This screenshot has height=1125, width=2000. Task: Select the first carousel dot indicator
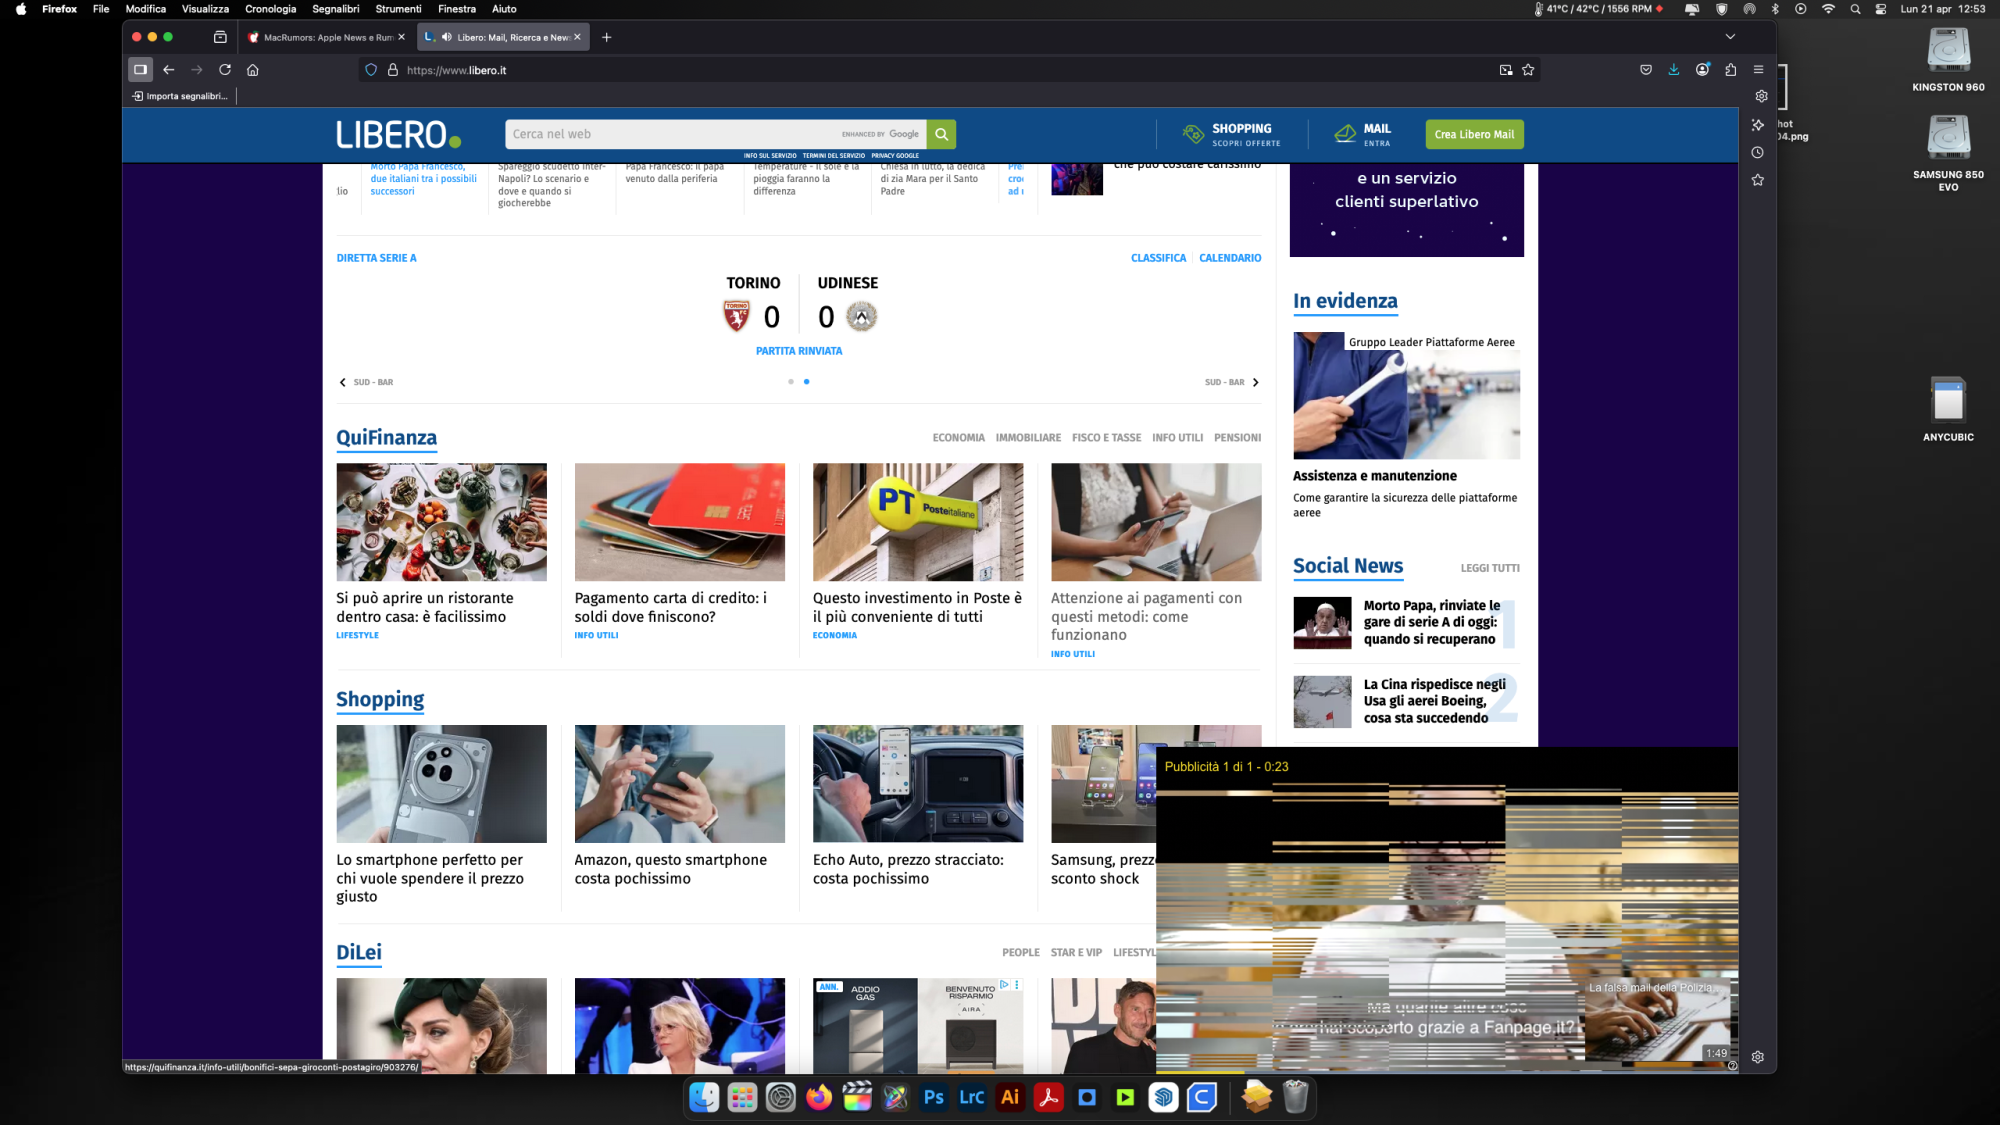point(791,382)
